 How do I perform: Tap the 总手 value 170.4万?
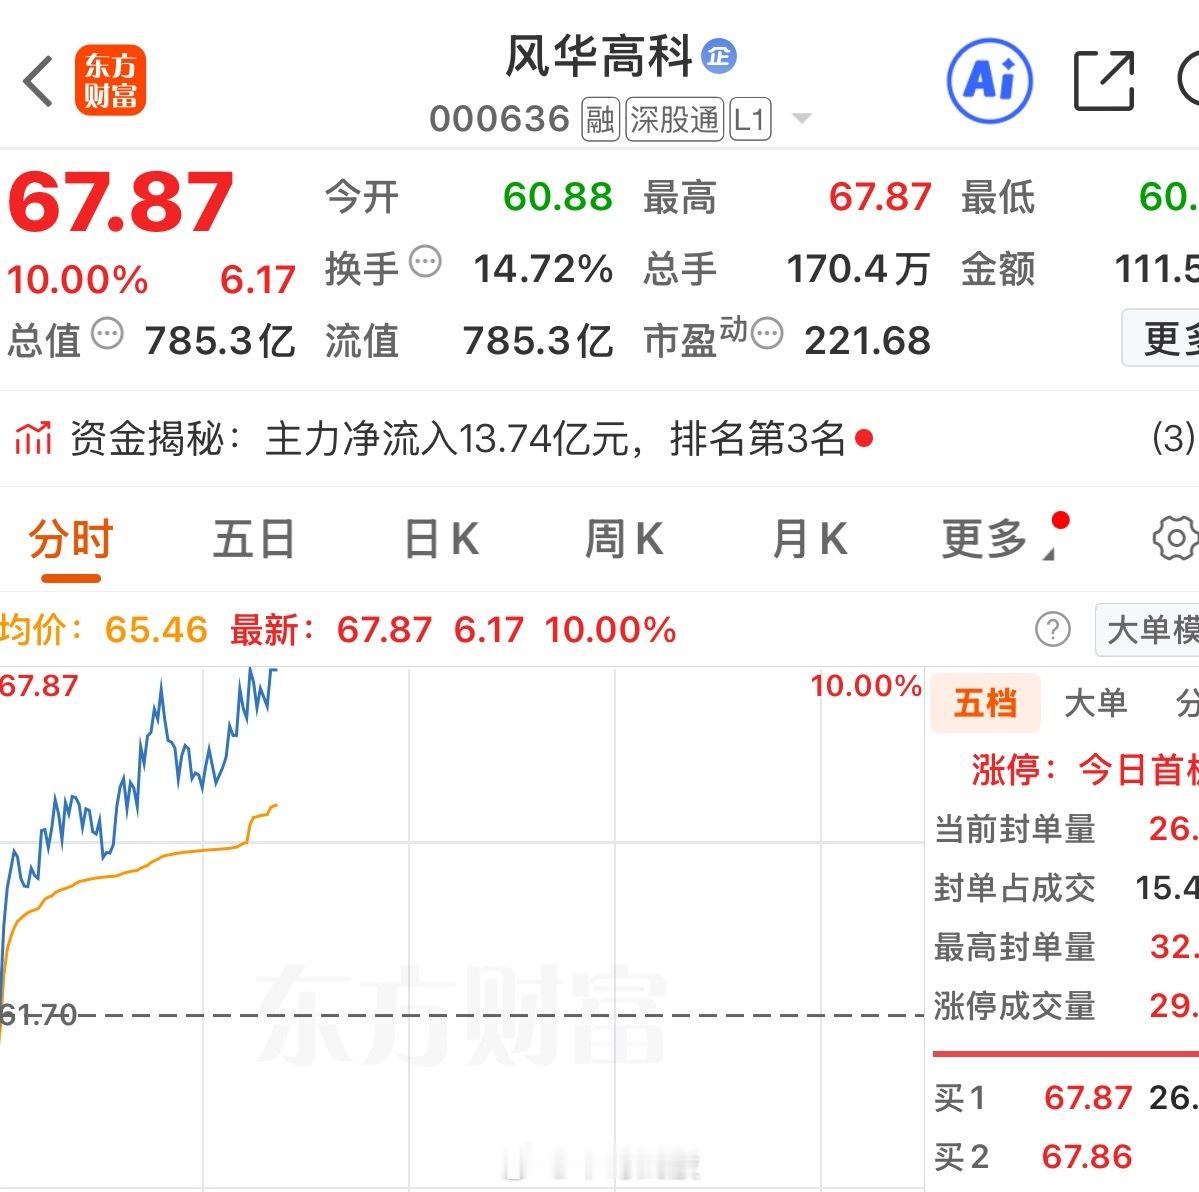pos(859,268)
